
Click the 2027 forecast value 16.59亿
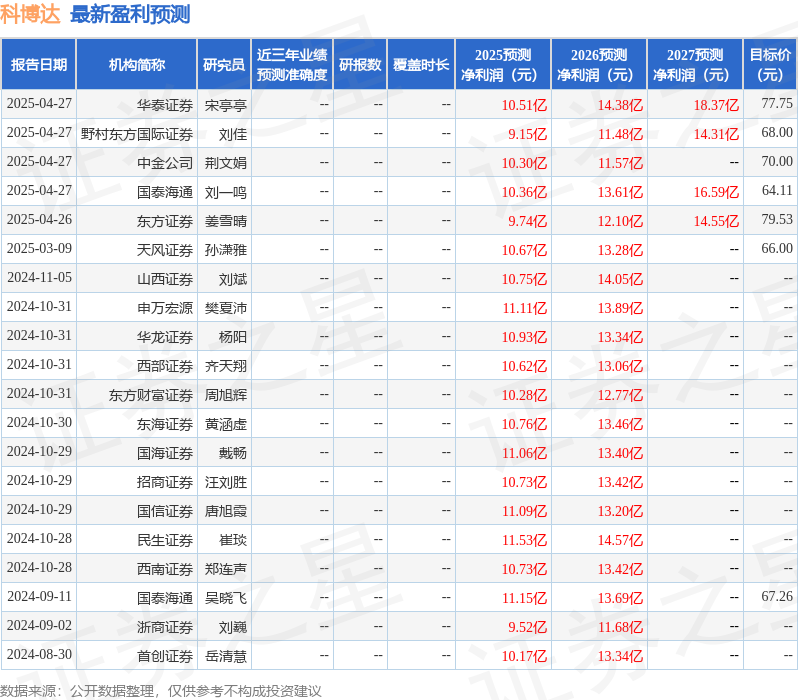(x=716, y=192)
